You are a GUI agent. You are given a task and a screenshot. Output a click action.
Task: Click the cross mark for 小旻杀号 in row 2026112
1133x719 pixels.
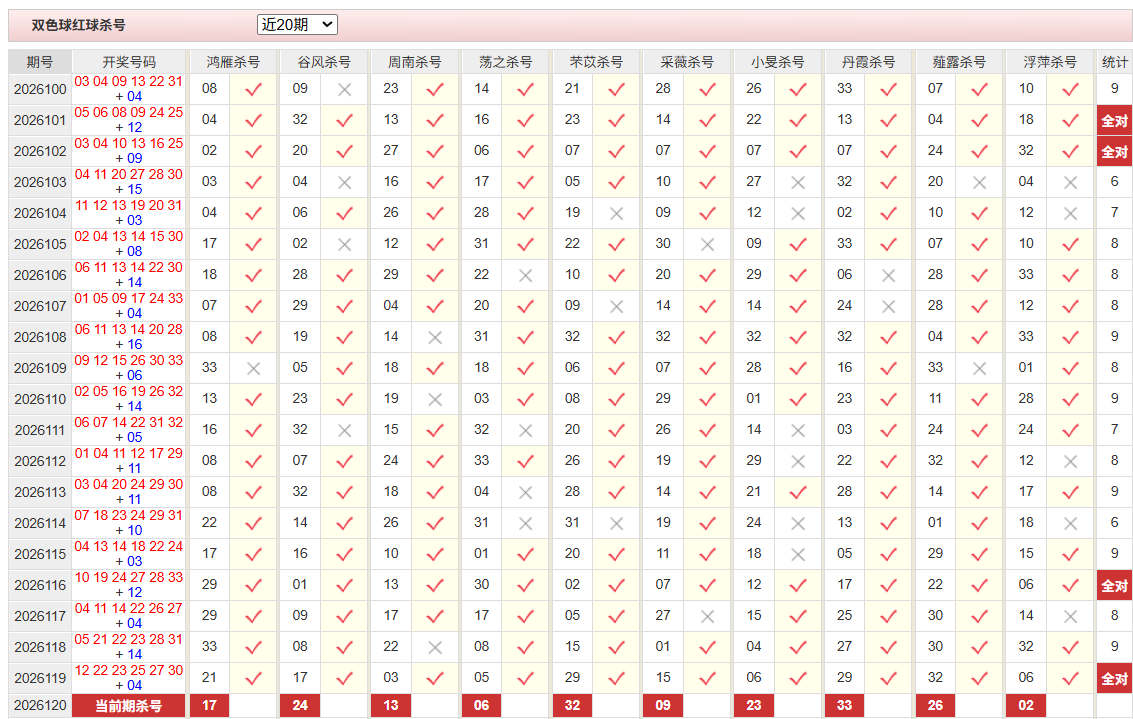(x=798, y=462)
